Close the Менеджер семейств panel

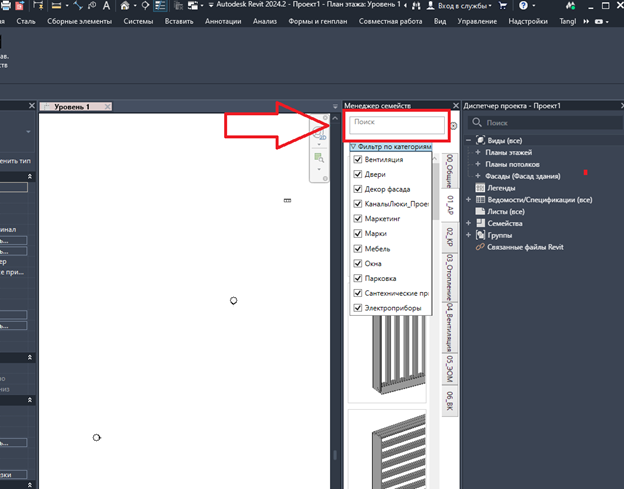[x=456, y=105]
